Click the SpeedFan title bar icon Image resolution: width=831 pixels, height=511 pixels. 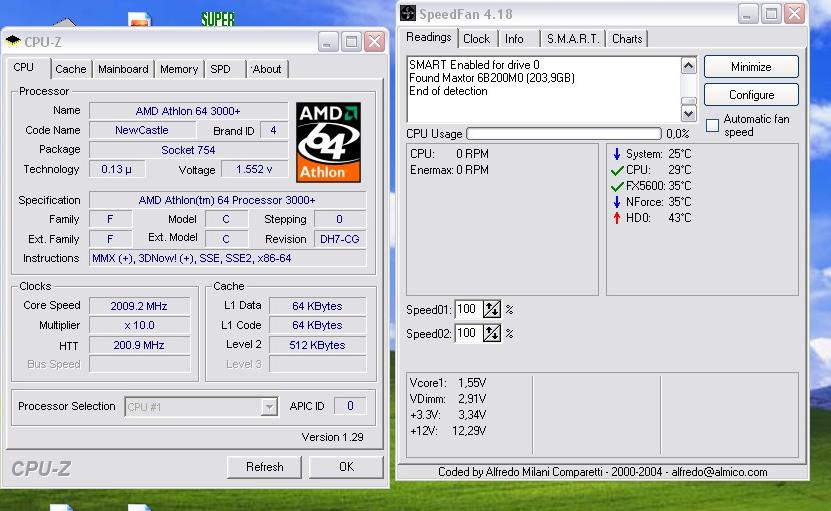click(x=408, y=13)
